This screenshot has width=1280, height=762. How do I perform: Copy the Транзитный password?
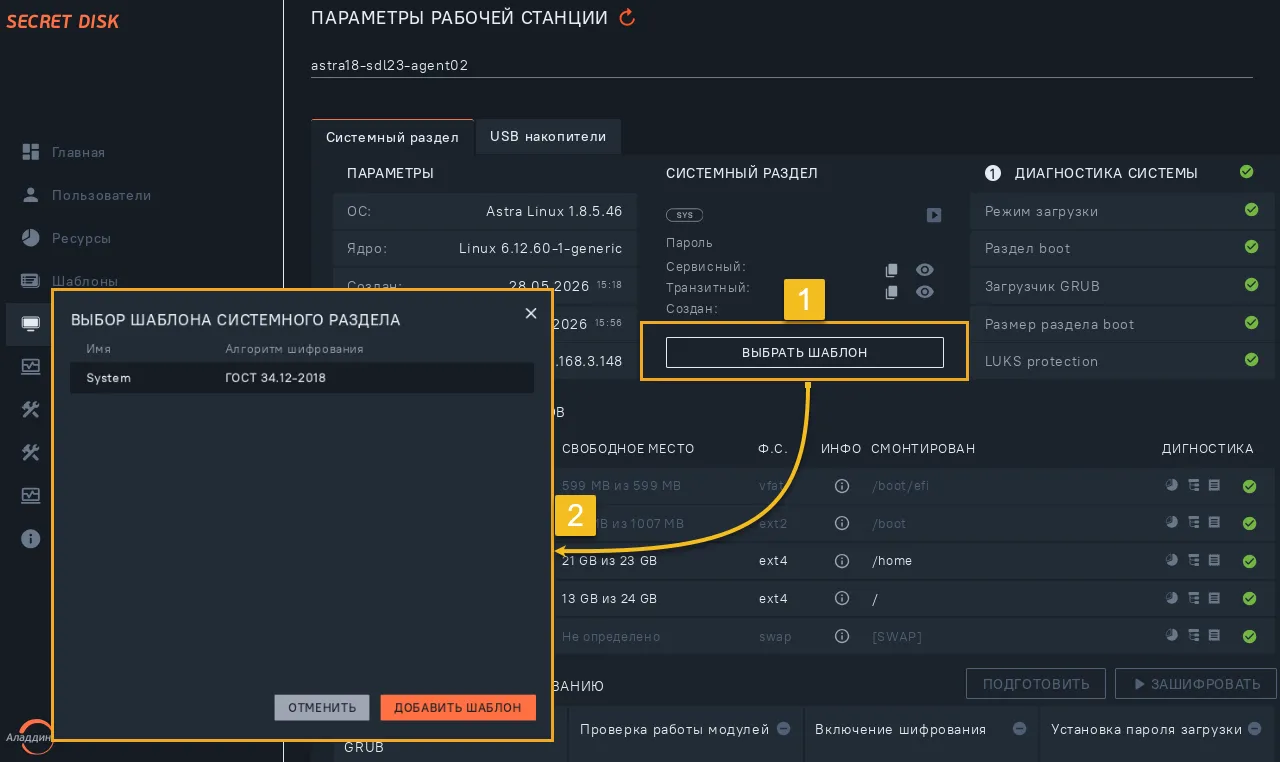[x=892, y=292]
